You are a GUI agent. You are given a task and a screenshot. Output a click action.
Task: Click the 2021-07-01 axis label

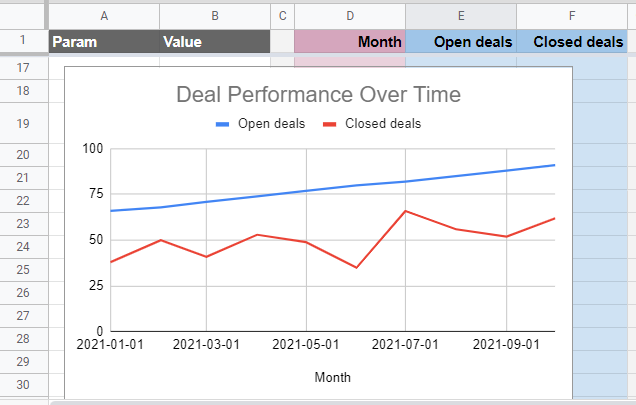pyautogui.click(x=405, y=345)
